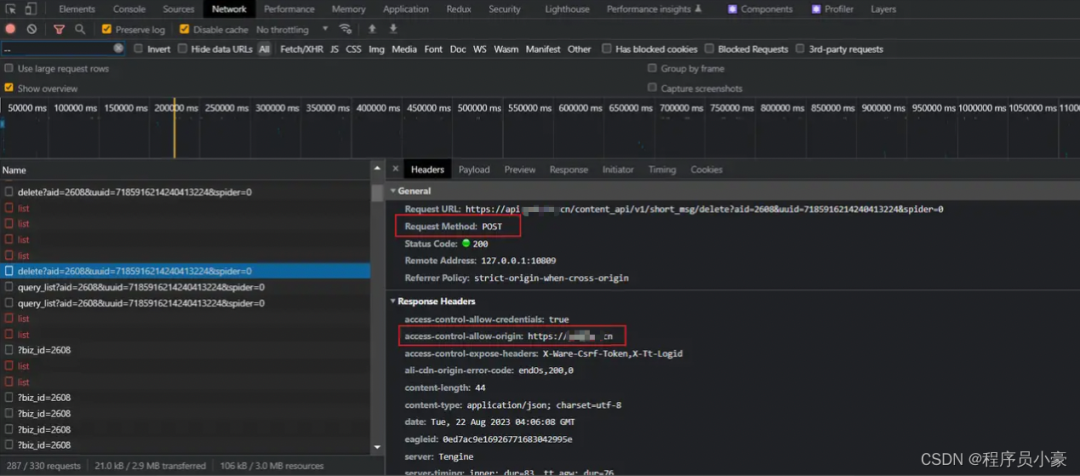The image size is (1080, 476).
Task: Filter requests by CSS type
Action: pyautogui.click(x=353, y=49)
